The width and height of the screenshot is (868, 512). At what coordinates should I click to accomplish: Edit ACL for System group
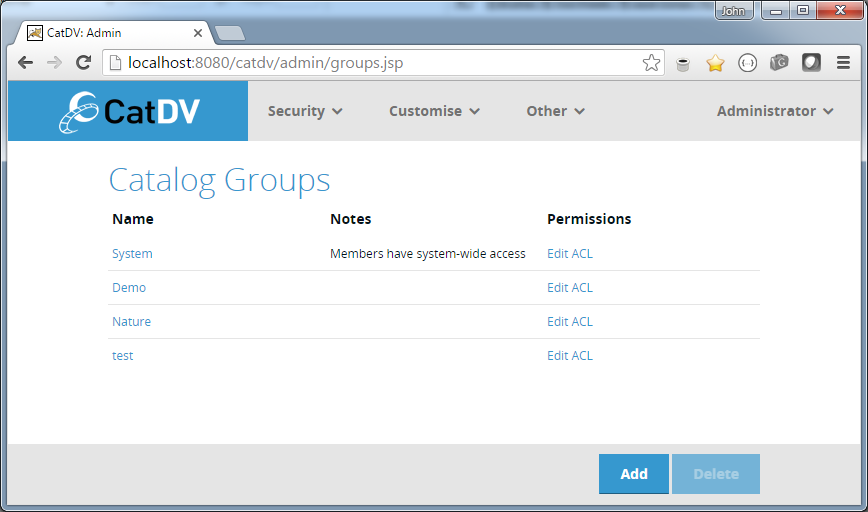pyautogui.click(x=570, y=254)
